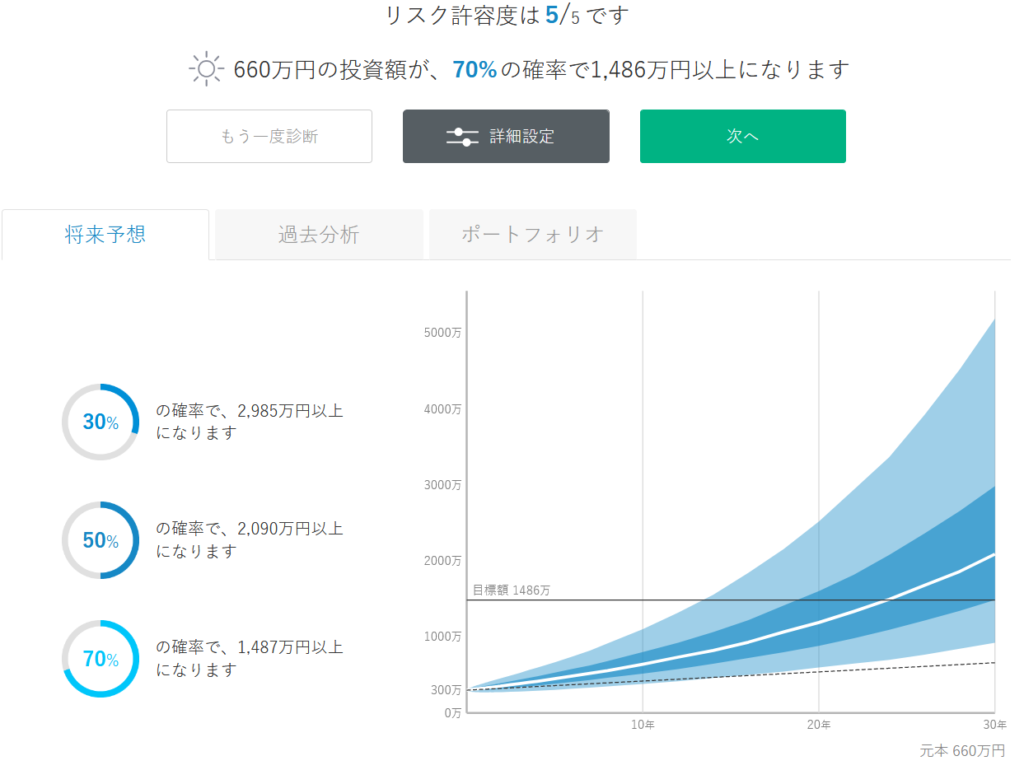Click the 30年 marker on chart axis
This screenshot has width=1024, height=770.
pos(994,724)
